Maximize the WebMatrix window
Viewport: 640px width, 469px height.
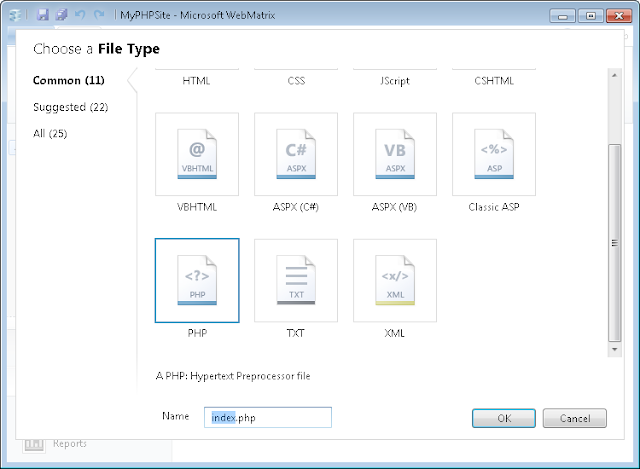pos(591,16)
